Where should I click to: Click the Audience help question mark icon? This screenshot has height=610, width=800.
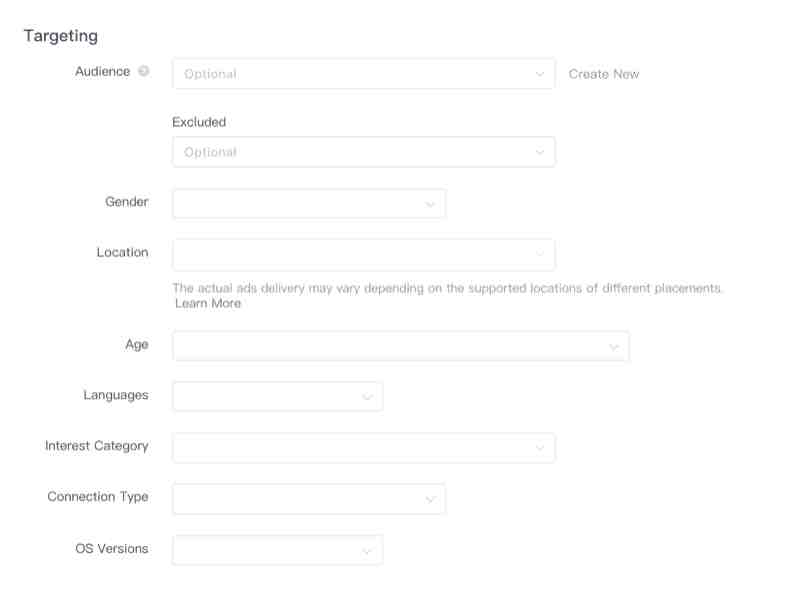pyautogui.click(x=144, y=72)
